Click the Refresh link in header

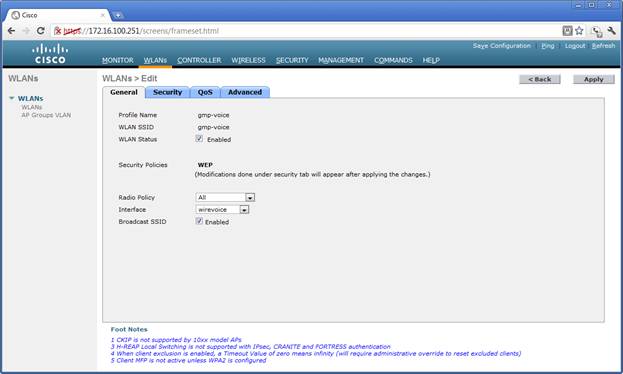click(x=603, y=46)
